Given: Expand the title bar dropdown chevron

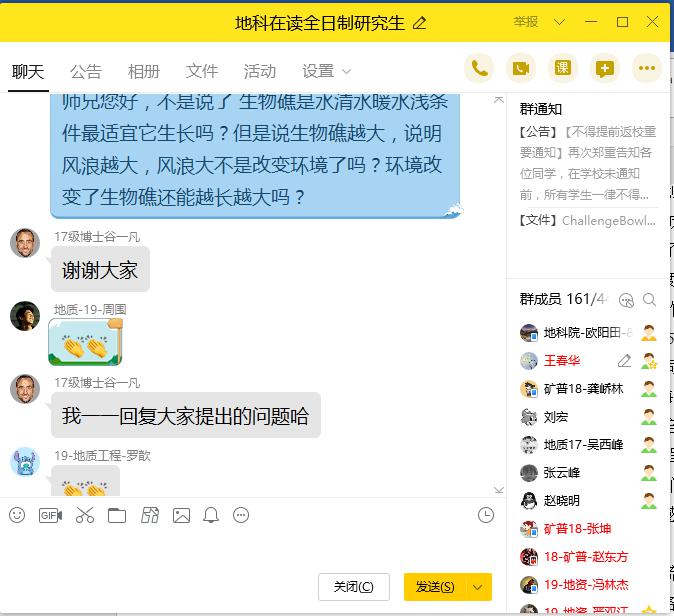Looking at the screenshot, I should click(x=559, y=22).
